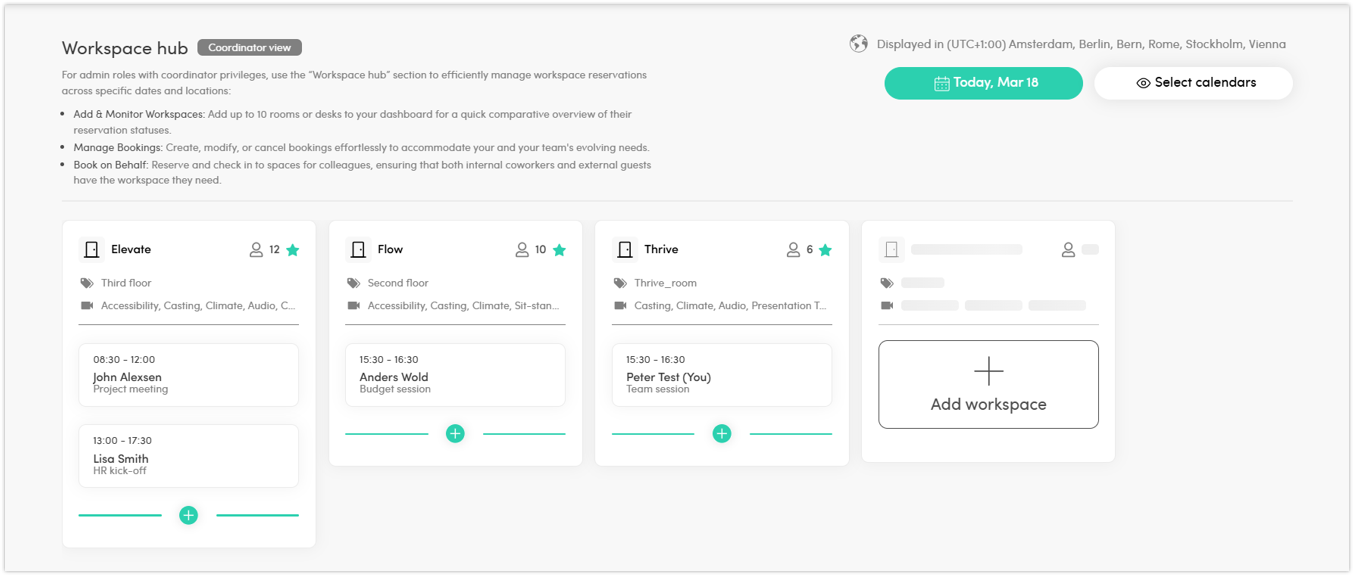Viewport: 1354px width, 576px height.
Task: Click the Elevate workspace name
Action: [x=131, y=250]
